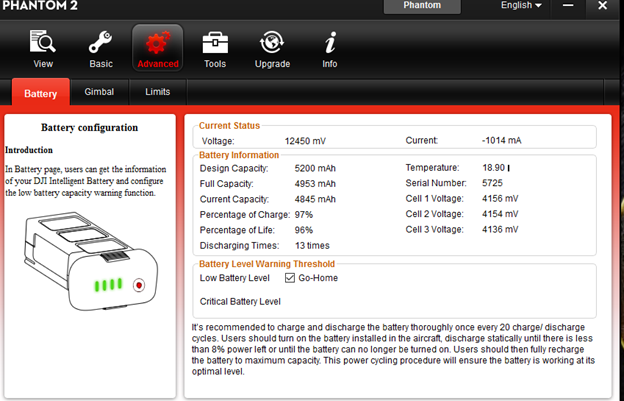Click the Critical Battery Level label
This screenshot has width=624, height=401.
coord(240,302)
